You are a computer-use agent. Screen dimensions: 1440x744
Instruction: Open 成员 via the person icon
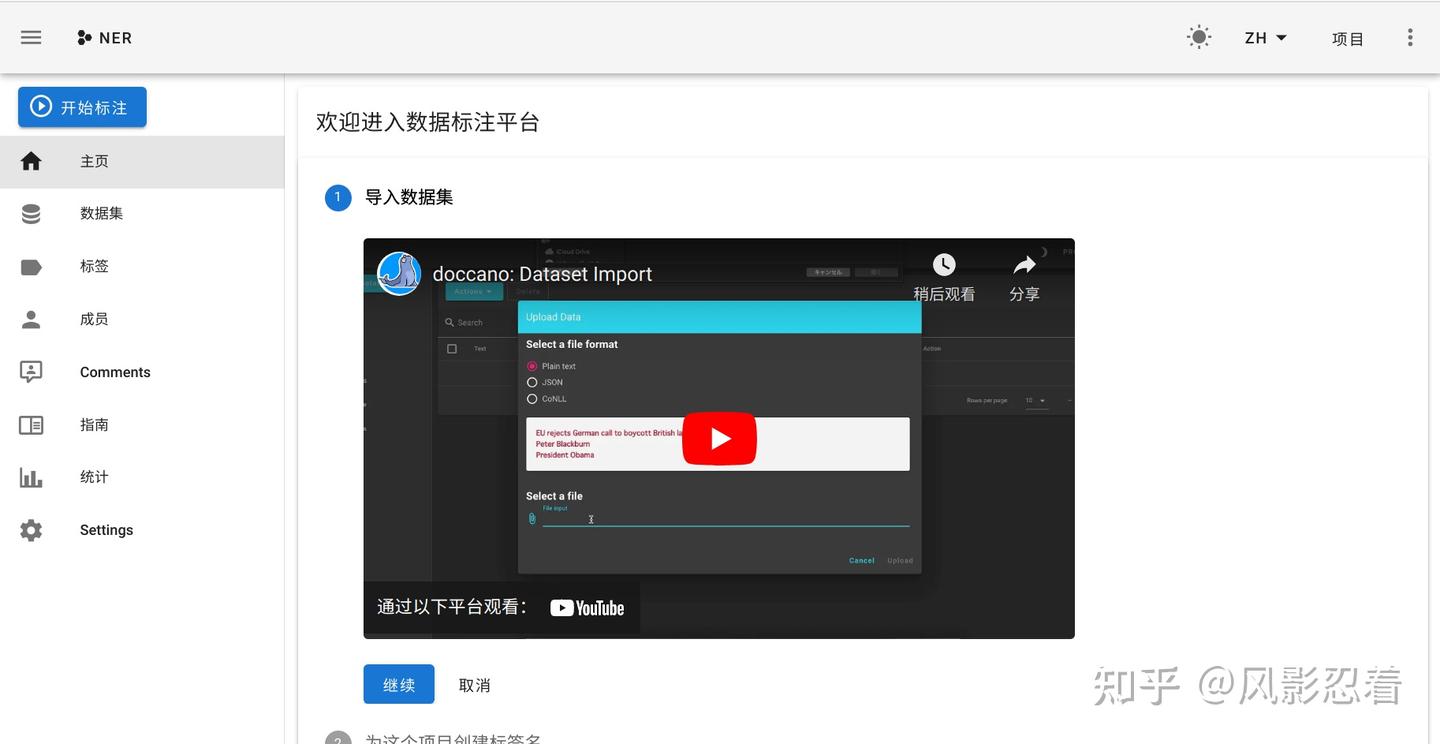pos(30,318)
